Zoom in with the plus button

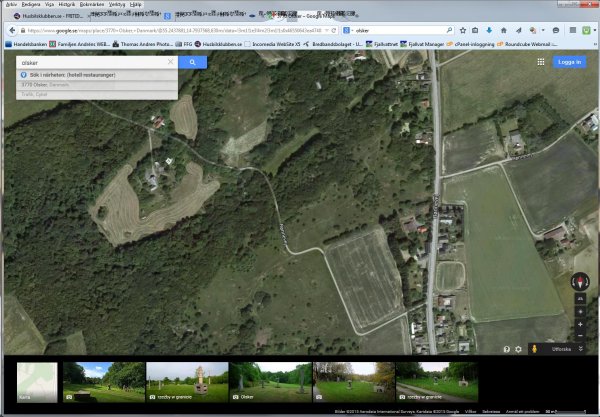pos(580,325)
